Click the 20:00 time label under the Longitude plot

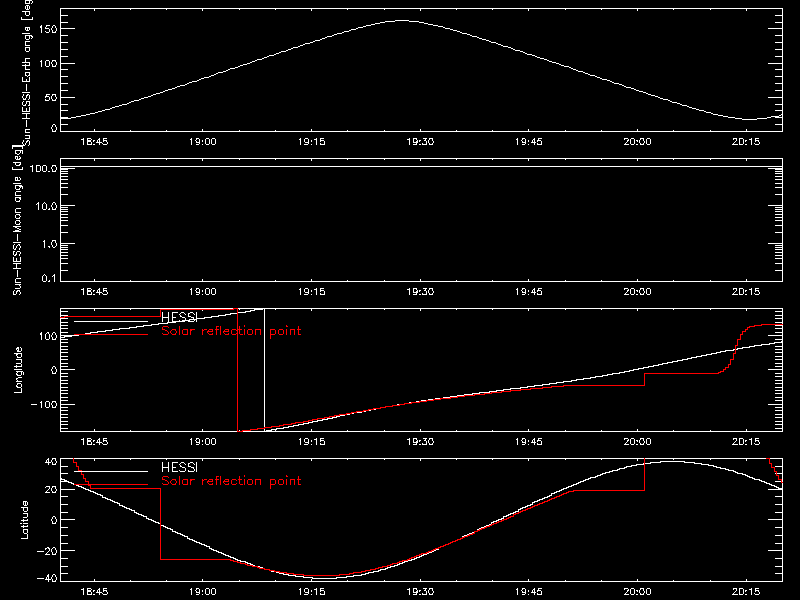637,441
